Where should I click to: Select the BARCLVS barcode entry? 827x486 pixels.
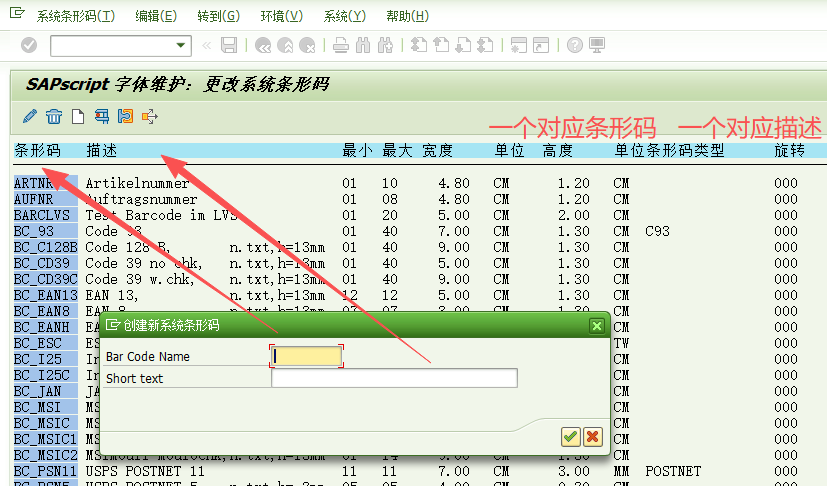(46, 215)
